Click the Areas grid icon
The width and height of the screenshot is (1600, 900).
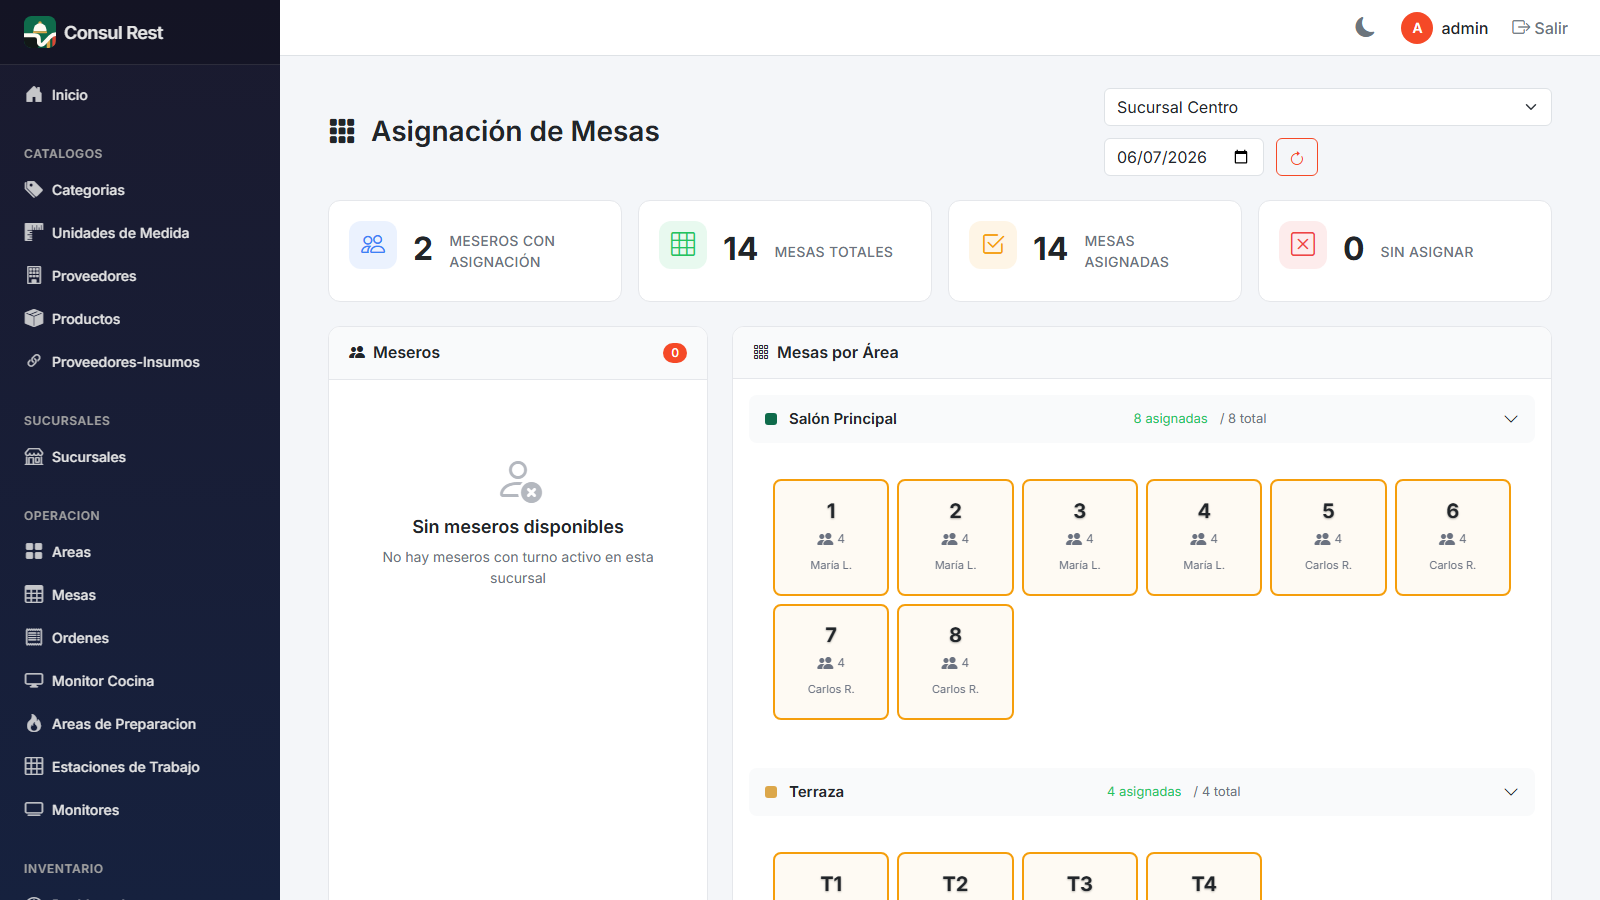point(34,552)
